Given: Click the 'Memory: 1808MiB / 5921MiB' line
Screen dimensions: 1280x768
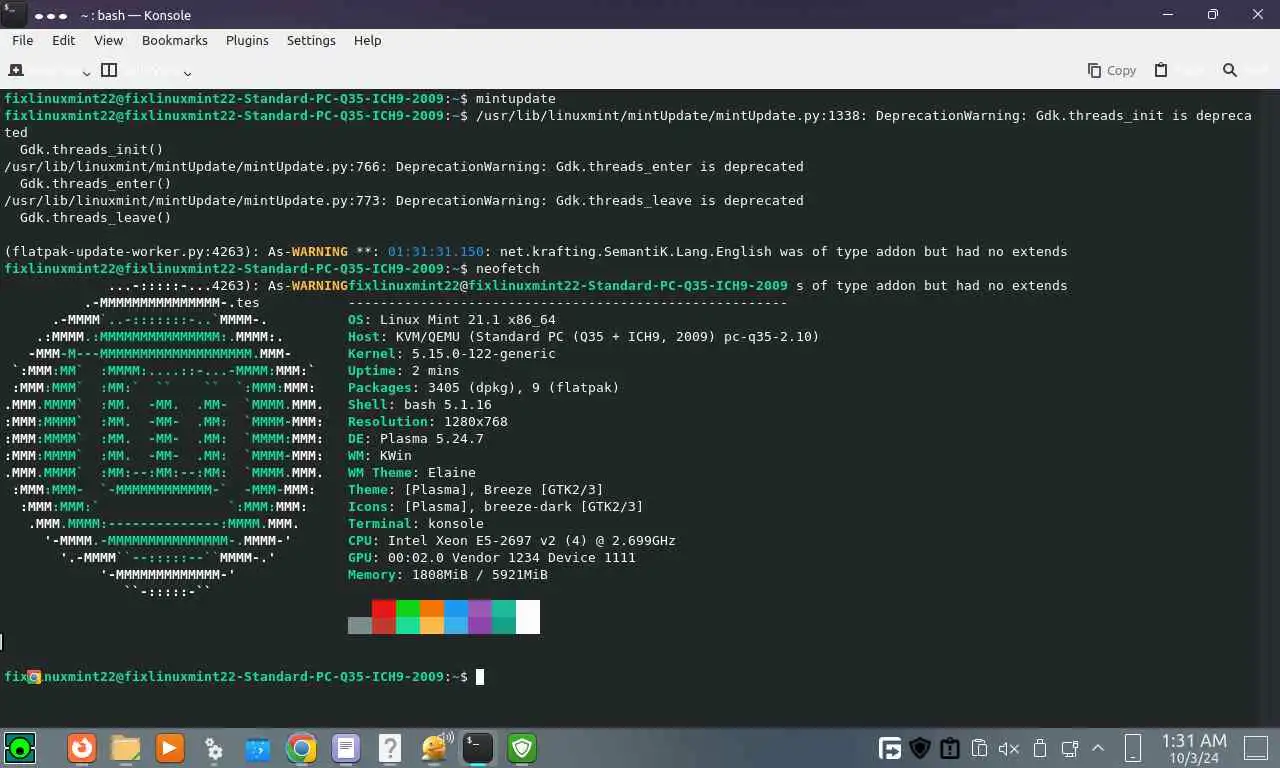Looking at the screenshot, I should tap(448, 575).
